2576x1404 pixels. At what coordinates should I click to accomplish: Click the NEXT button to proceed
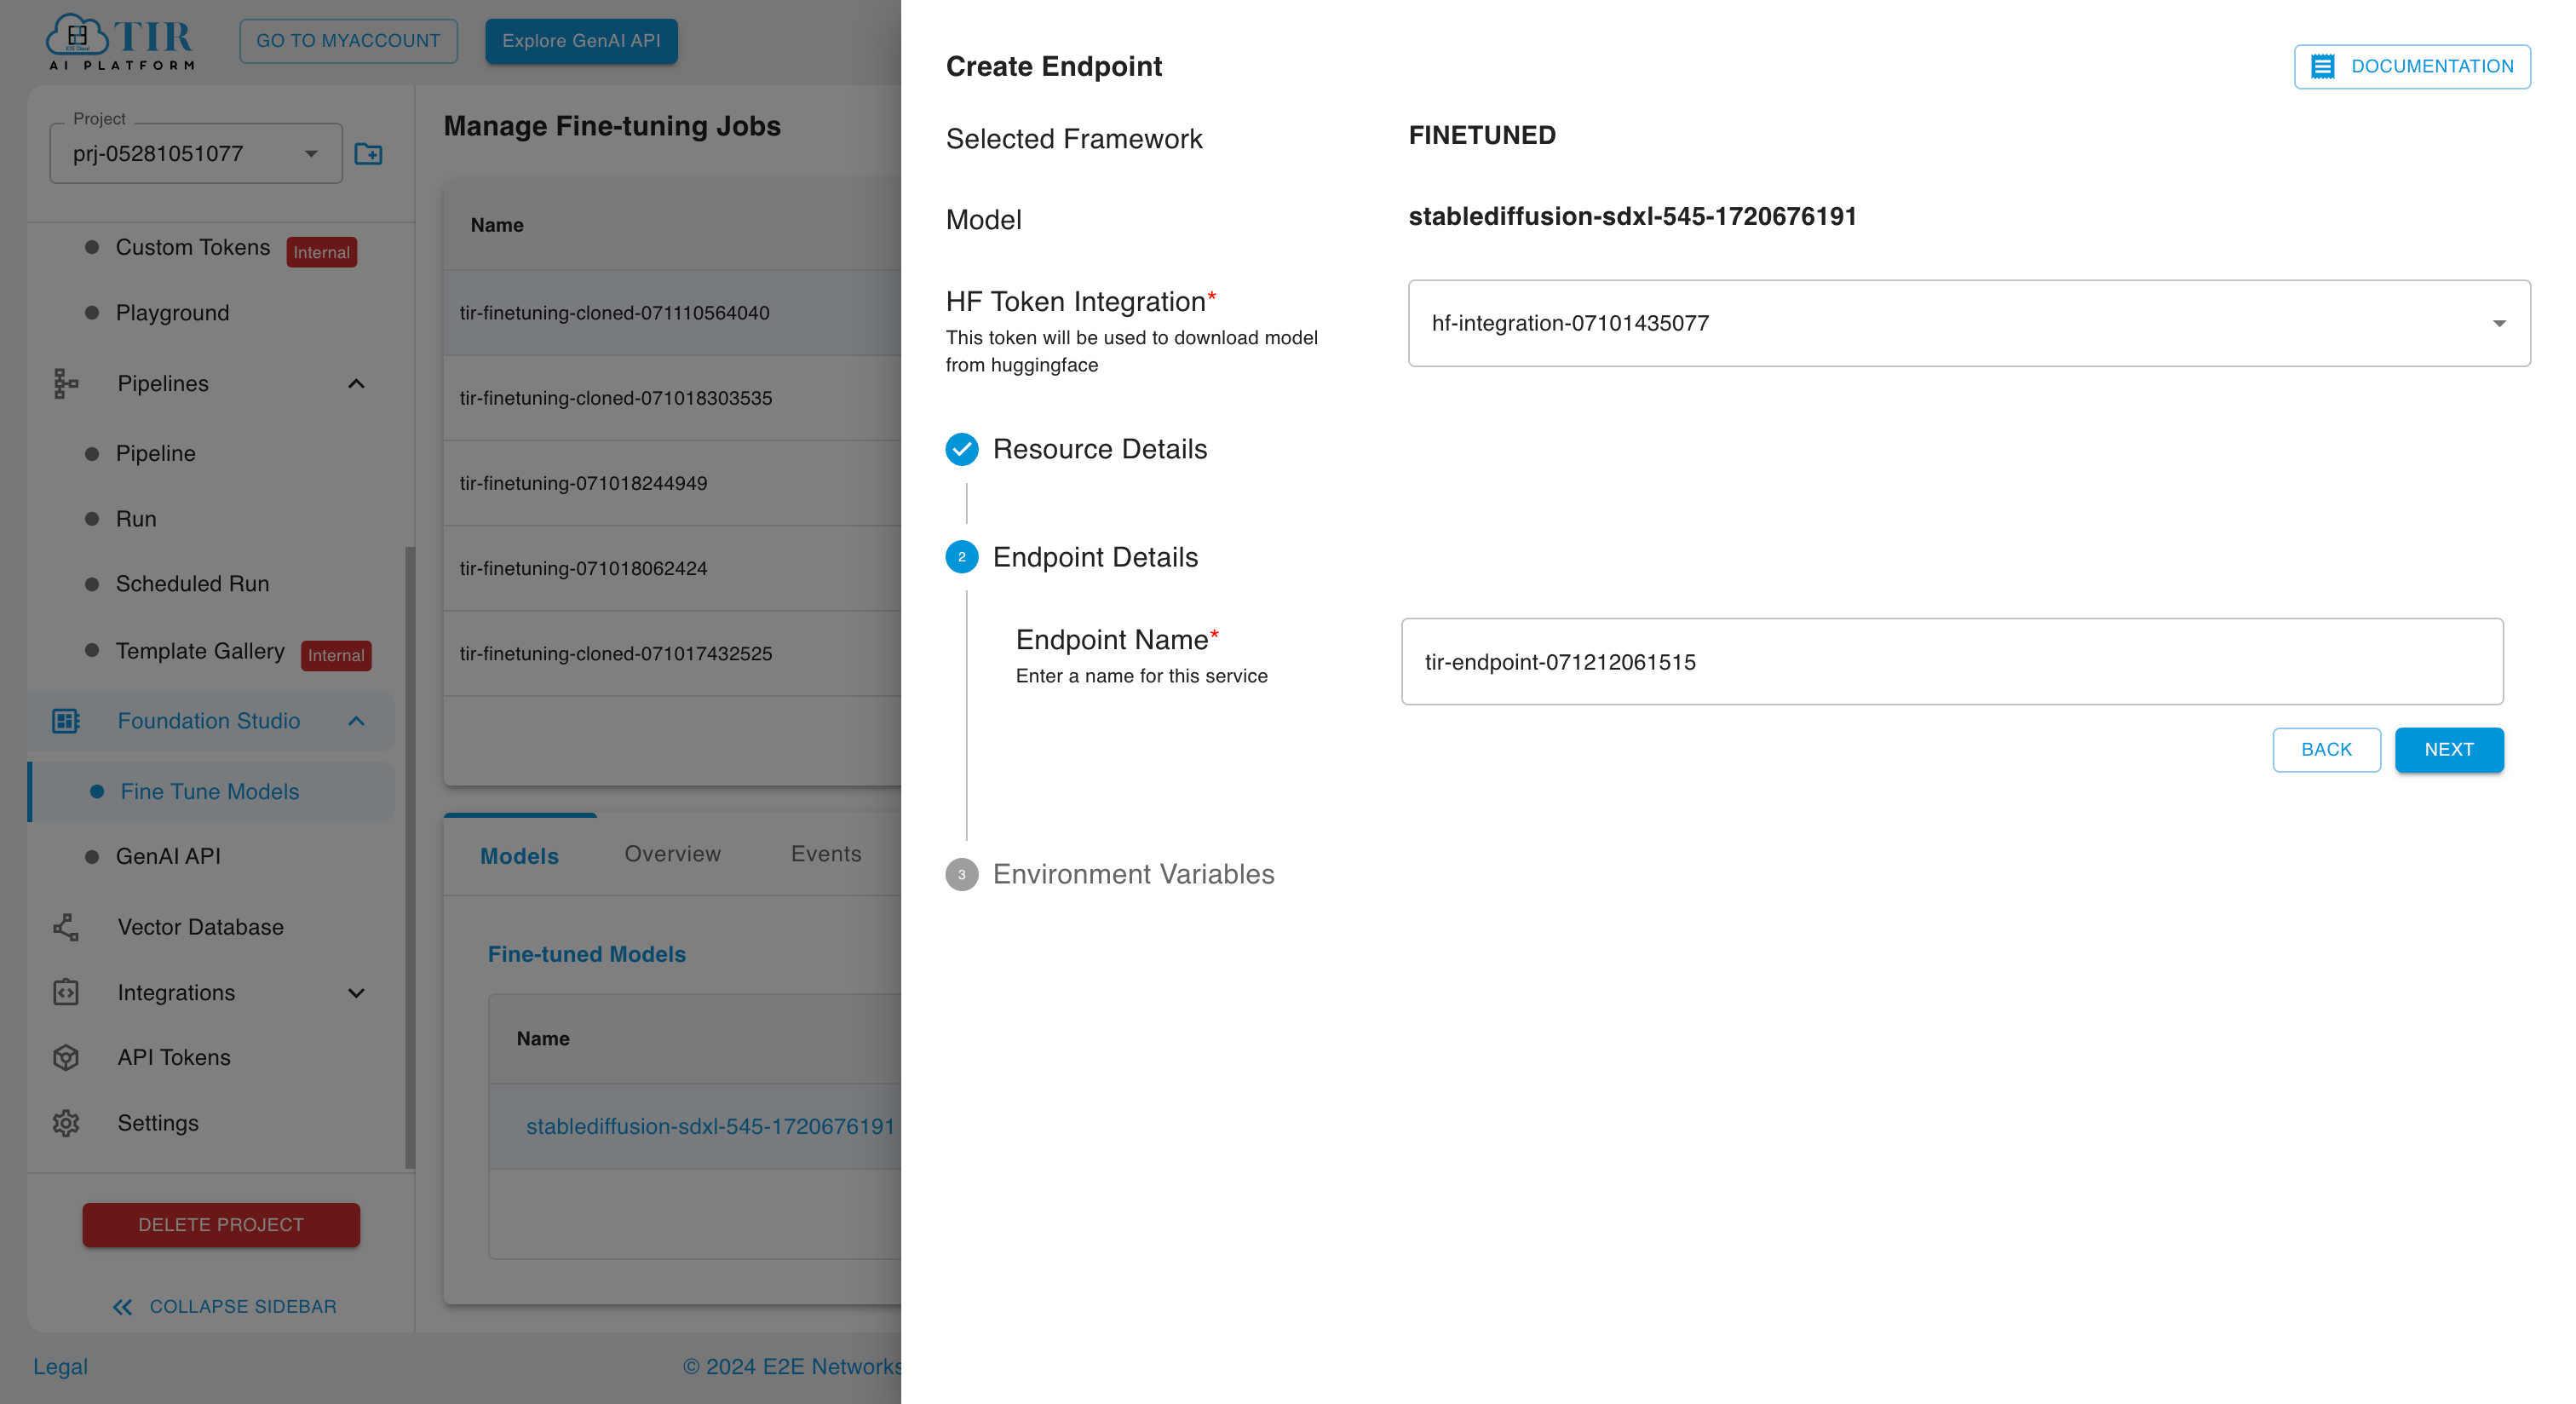pyautogui.click(x=2450, y=749)
